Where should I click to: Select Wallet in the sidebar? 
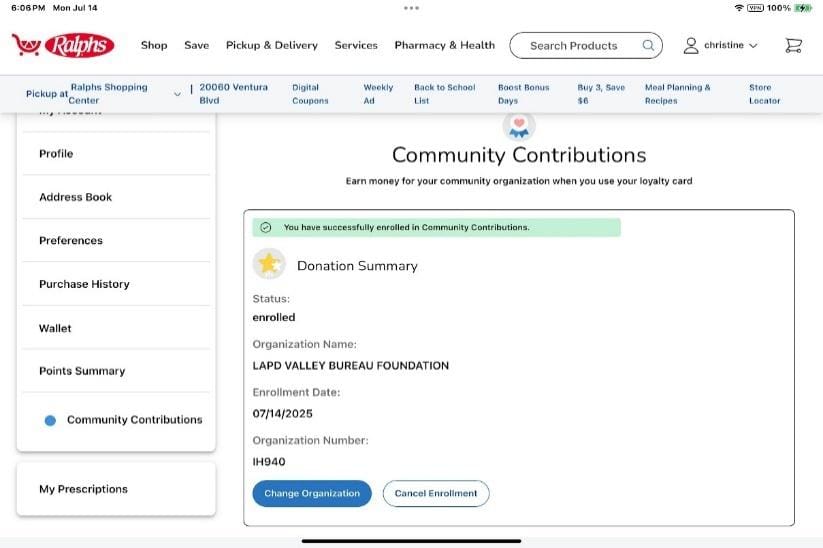point(116,328)
